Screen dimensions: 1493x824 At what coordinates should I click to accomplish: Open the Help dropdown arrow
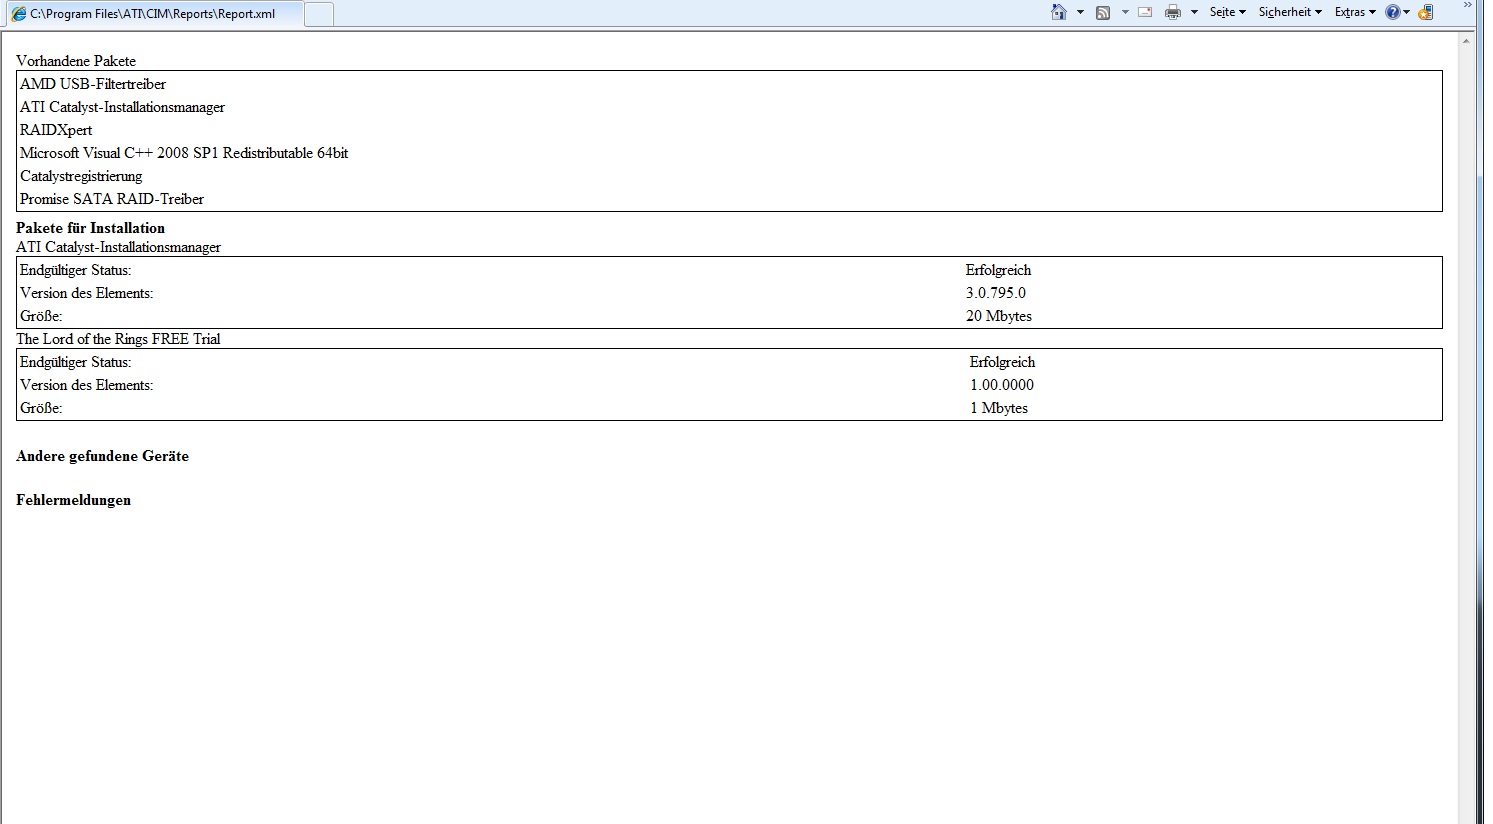(1407, 12)
